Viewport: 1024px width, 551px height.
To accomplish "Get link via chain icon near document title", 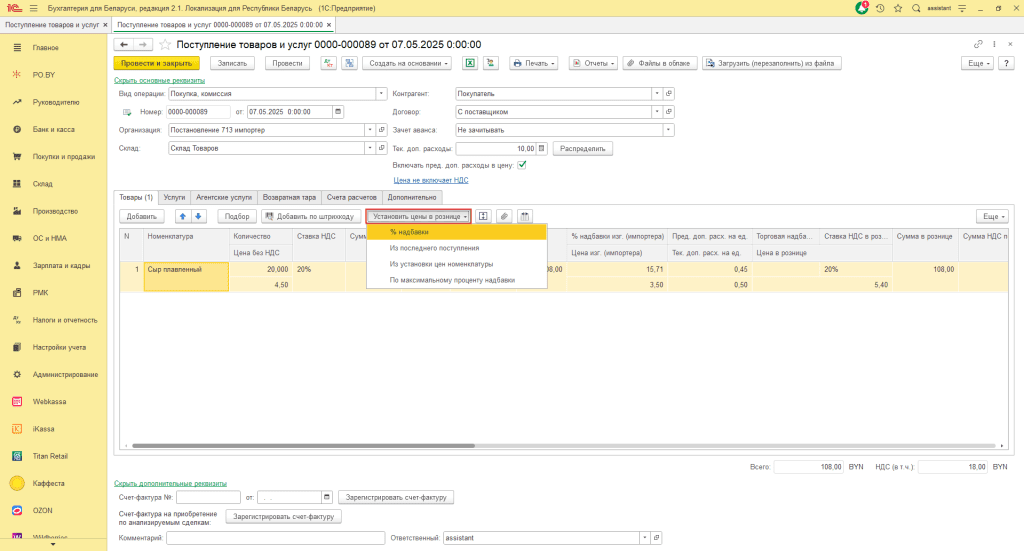I will pos(978,44).
